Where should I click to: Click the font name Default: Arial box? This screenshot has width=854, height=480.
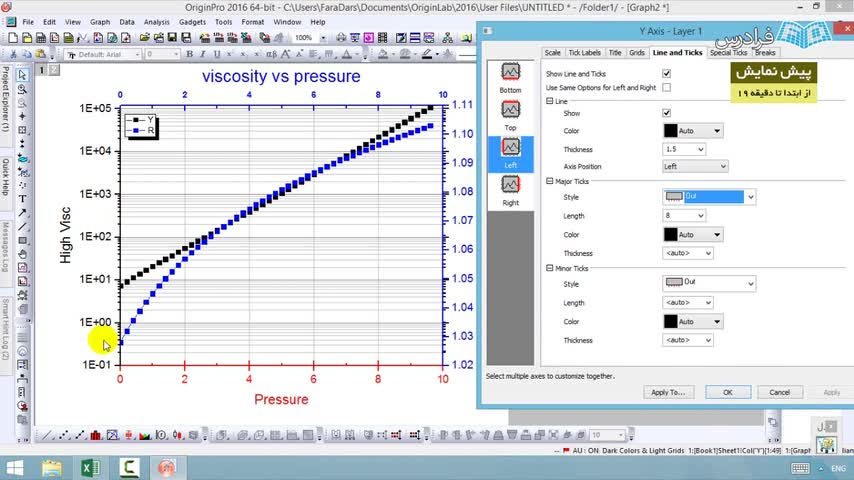(102, 54)
